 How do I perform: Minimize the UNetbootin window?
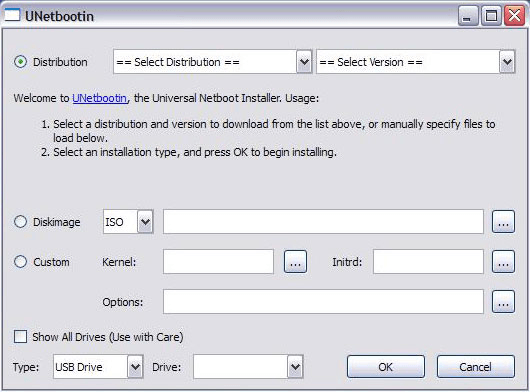click(468, 16)
